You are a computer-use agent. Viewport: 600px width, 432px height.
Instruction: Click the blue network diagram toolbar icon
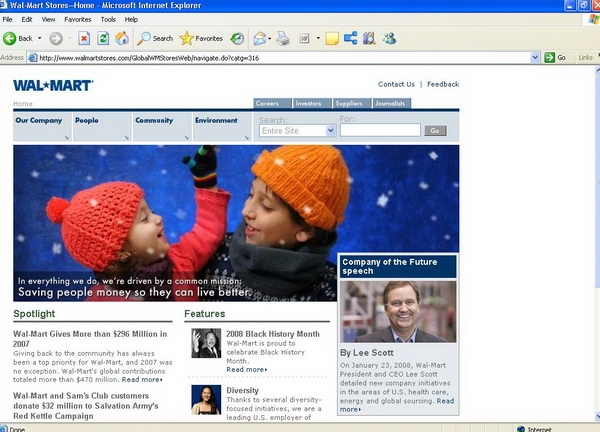351,38
